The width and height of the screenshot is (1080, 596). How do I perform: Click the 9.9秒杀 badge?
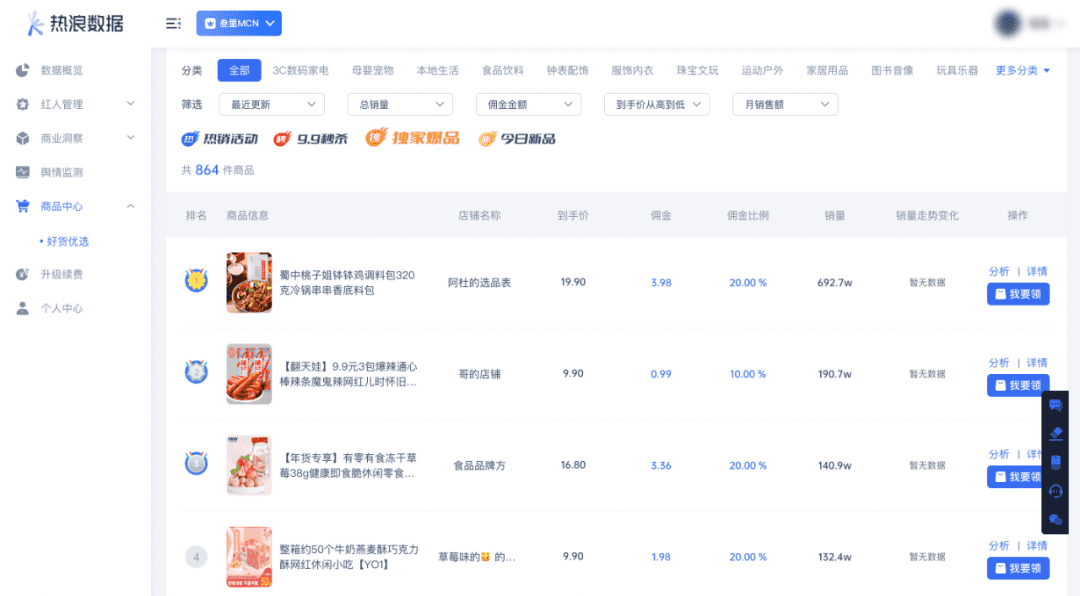pos(310,138)
